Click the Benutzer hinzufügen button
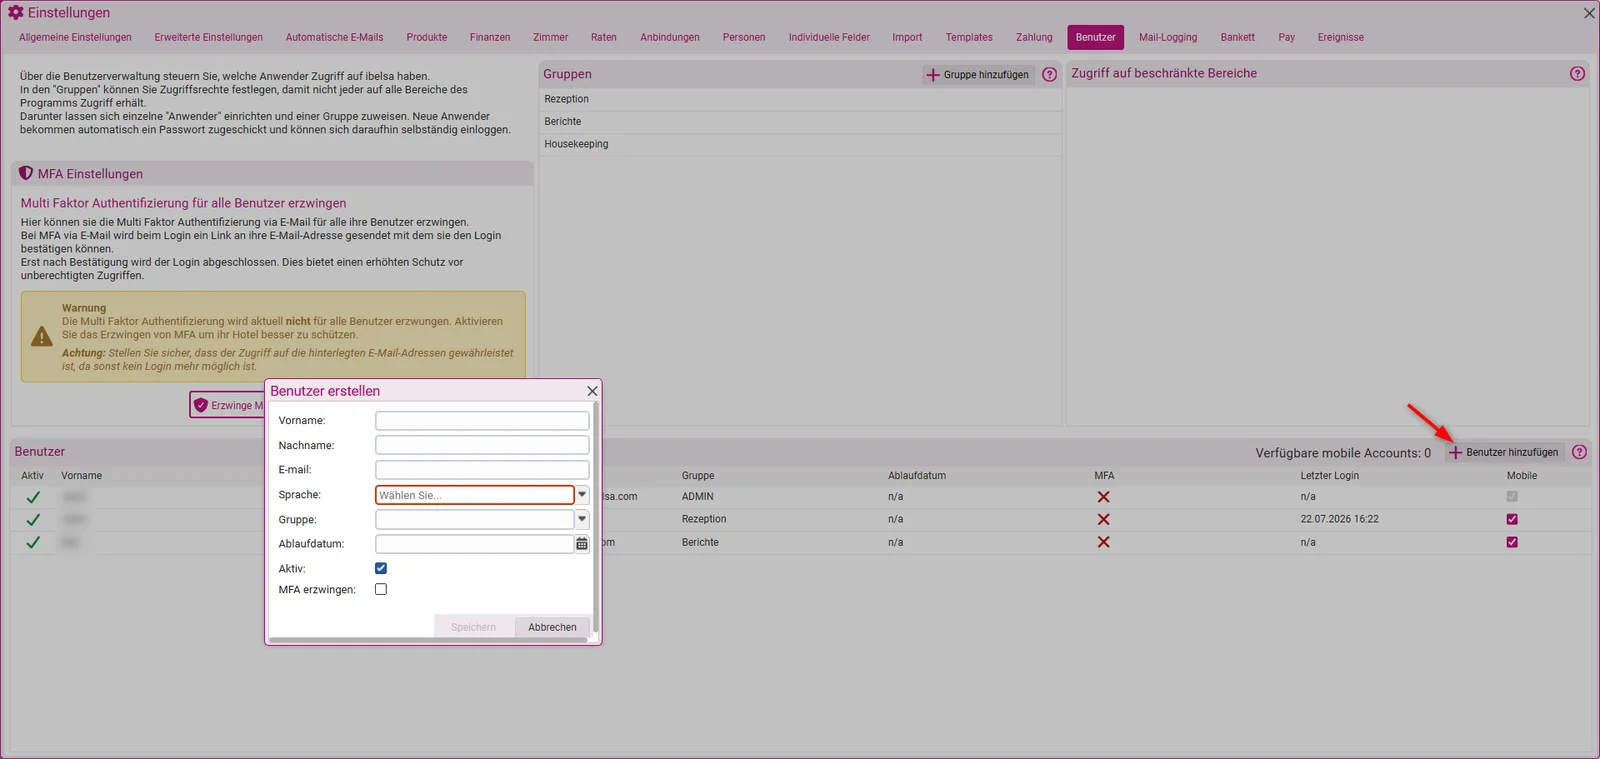The image size is (1600, 759). [x=1504, y=452]
